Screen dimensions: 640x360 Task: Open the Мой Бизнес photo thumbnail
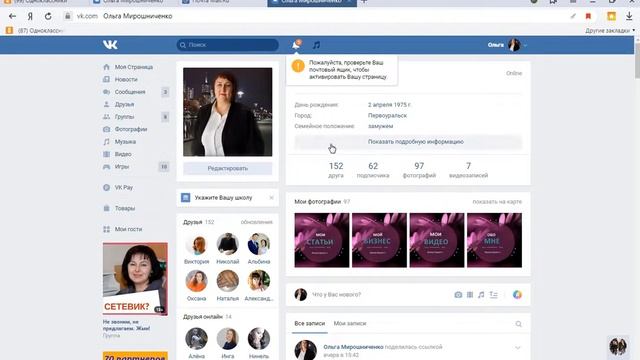pyautogui.click(x=379, y=240)
